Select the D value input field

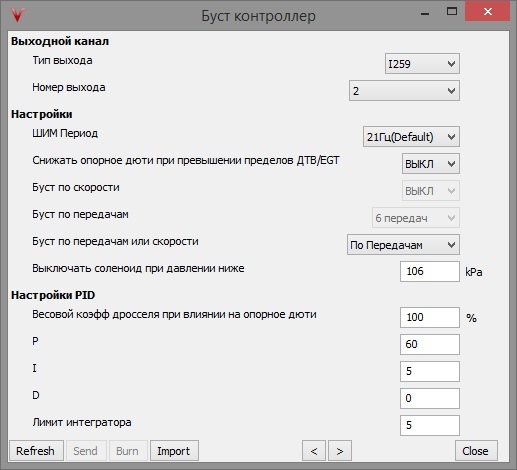(430, 398)
